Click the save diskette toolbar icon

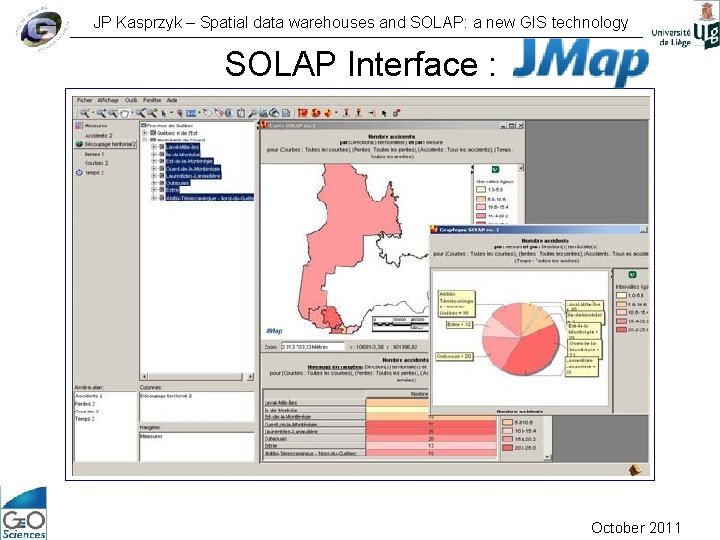(x=286, y=113)
